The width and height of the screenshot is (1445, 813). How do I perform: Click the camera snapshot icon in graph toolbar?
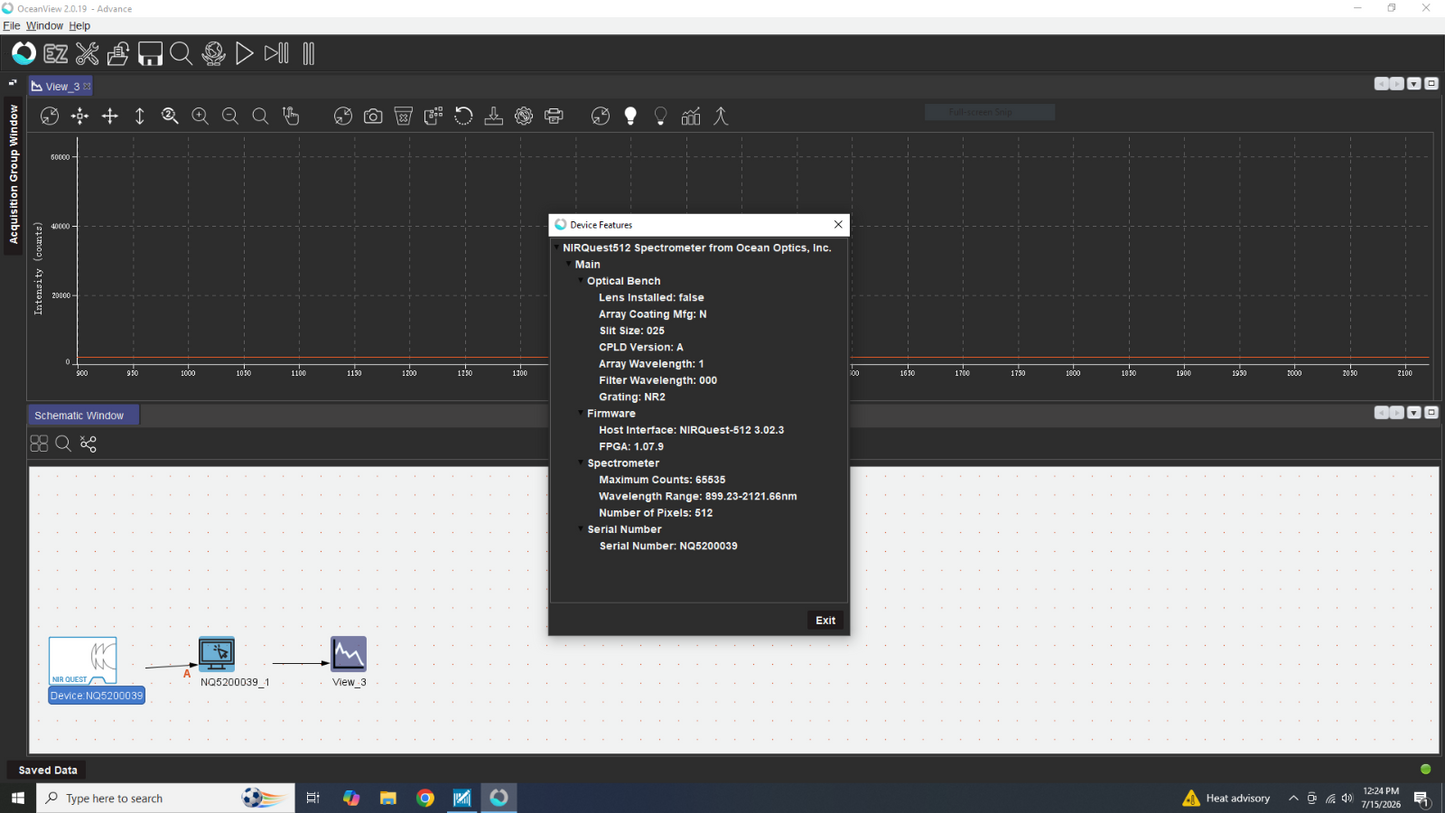pyautogui.click(x=373, y=117)
